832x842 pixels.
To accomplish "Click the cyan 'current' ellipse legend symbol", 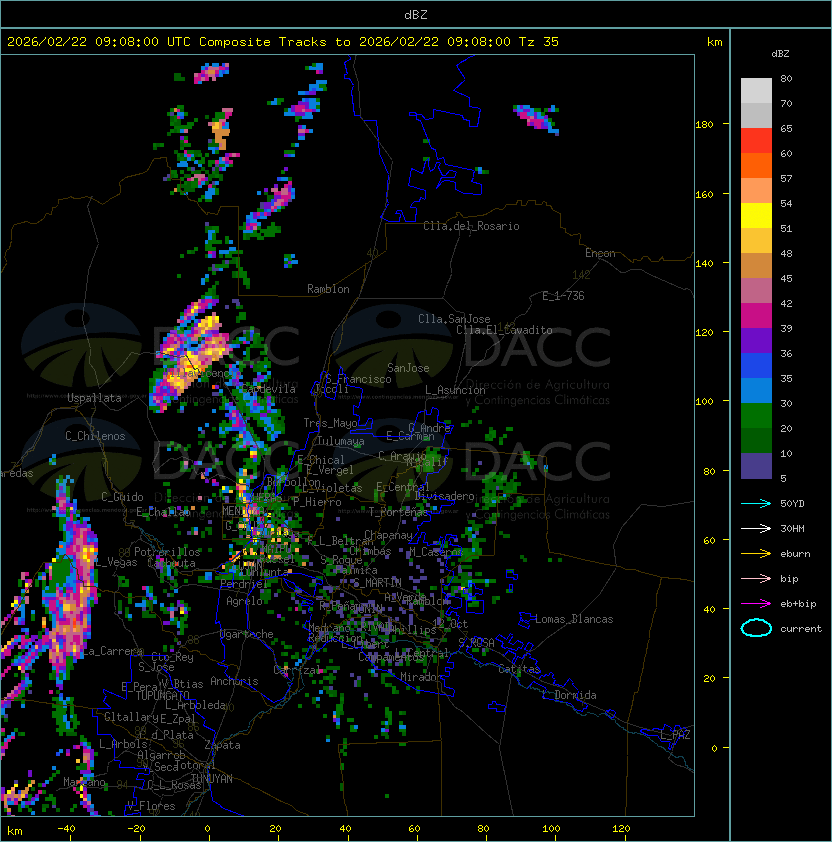I will pyautogui.click(x=756, y=628).
